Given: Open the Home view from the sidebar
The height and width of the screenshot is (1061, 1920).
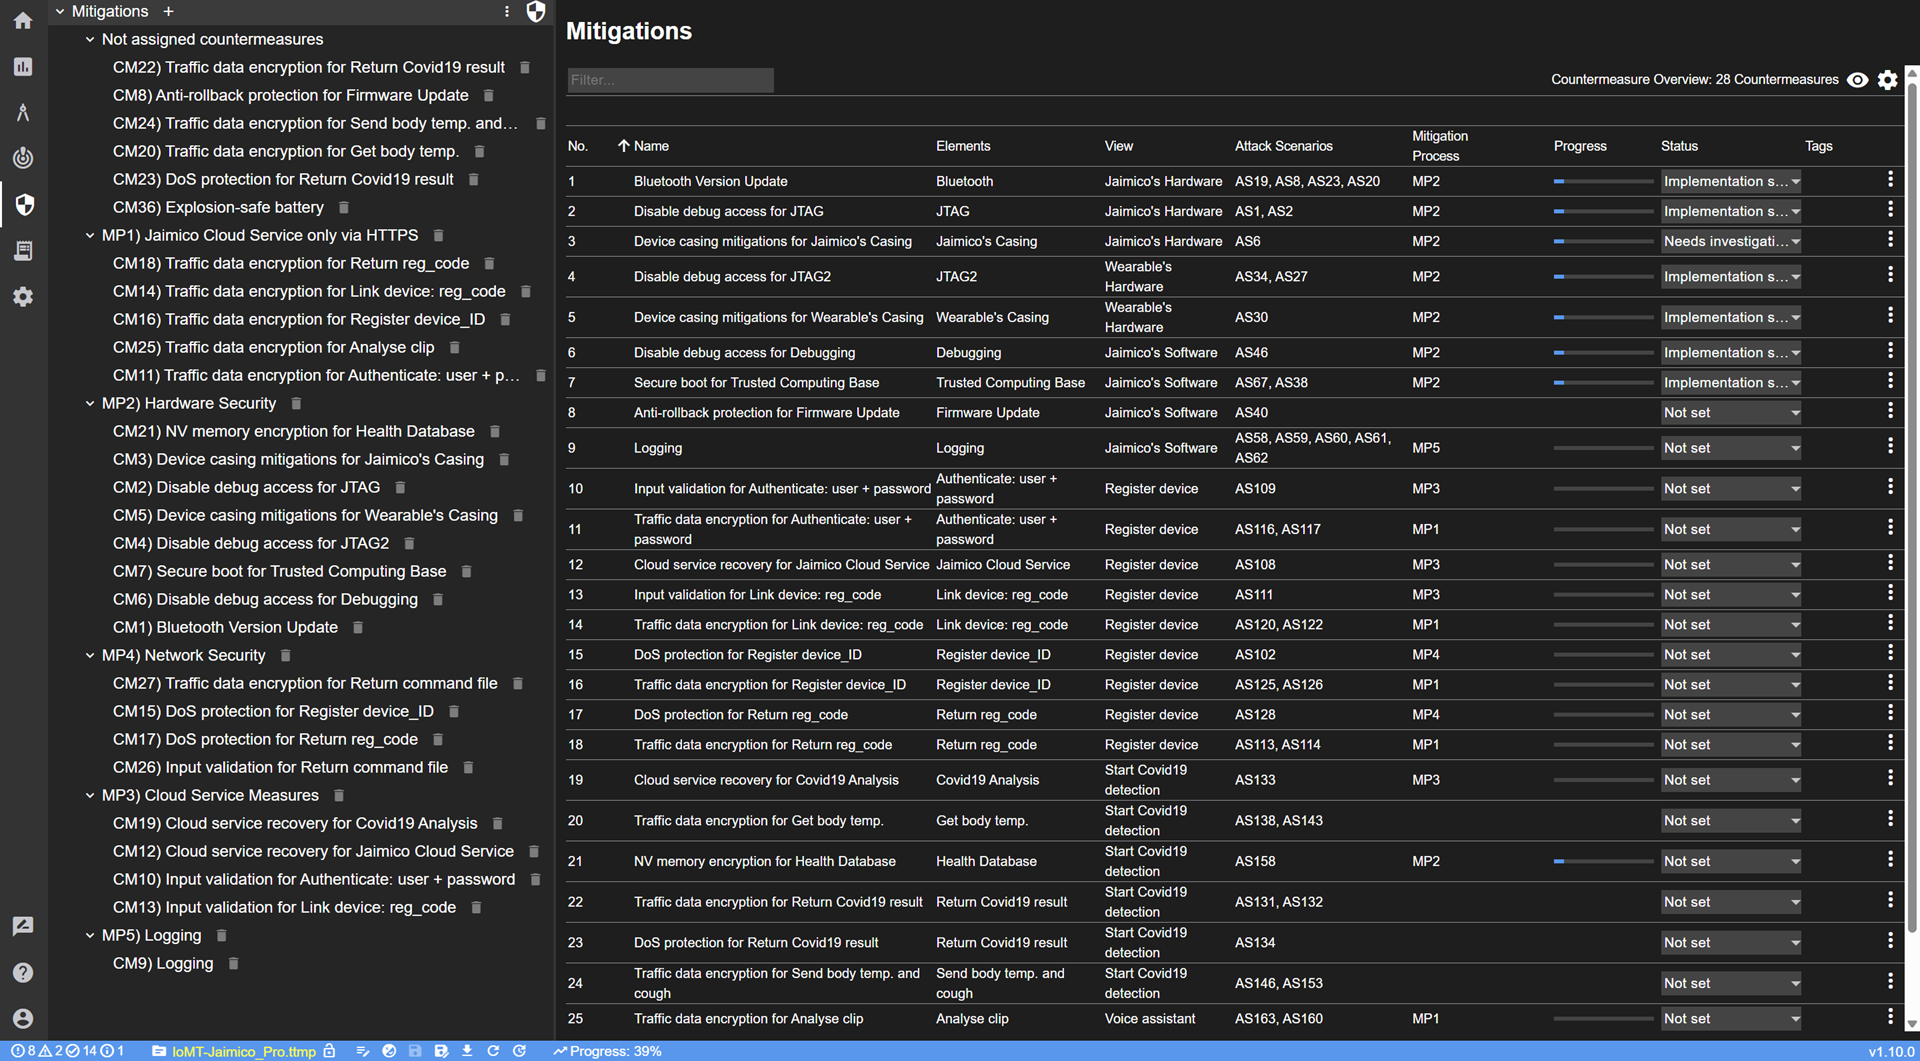Looking at the screenshot, I should click(22, 20).
